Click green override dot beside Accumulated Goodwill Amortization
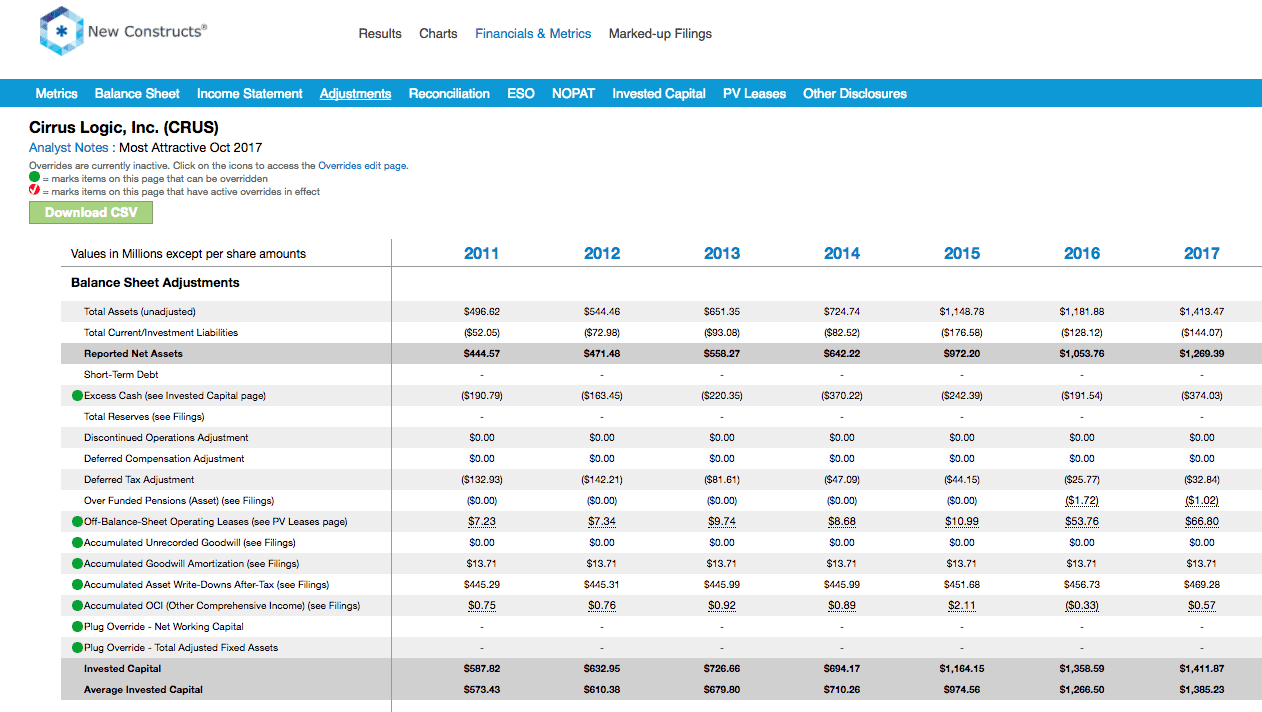 click(x=78, y=564)
